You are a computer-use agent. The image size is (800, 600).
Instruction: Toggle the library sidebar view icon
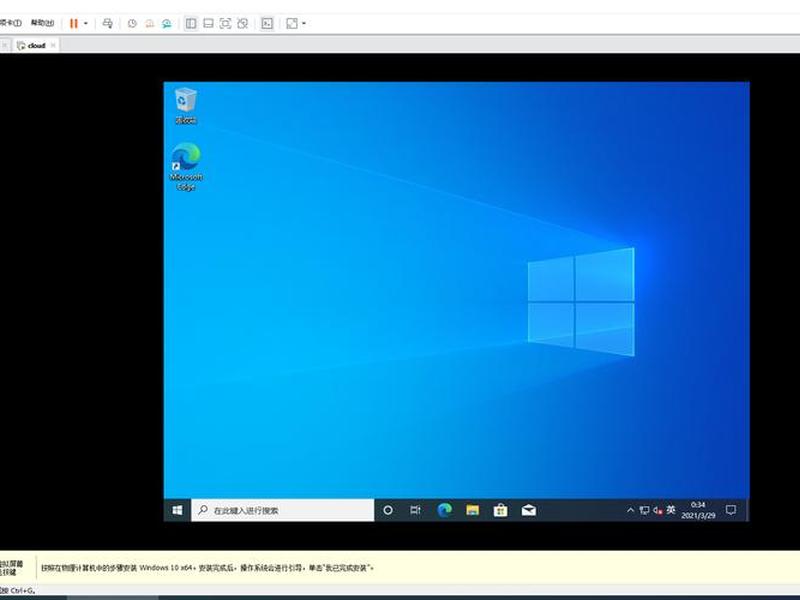coord(191,23)
